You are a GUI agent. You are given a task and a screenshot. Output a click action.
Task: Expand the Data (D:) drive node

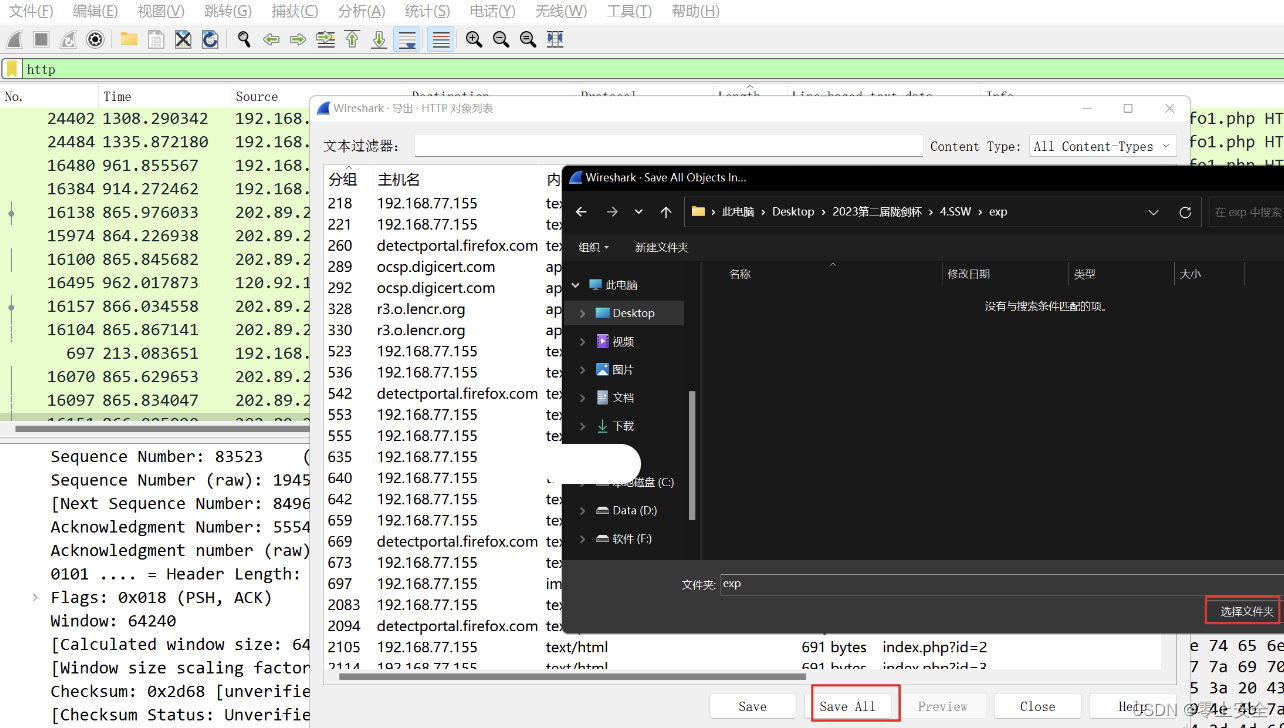coord(583,510)
